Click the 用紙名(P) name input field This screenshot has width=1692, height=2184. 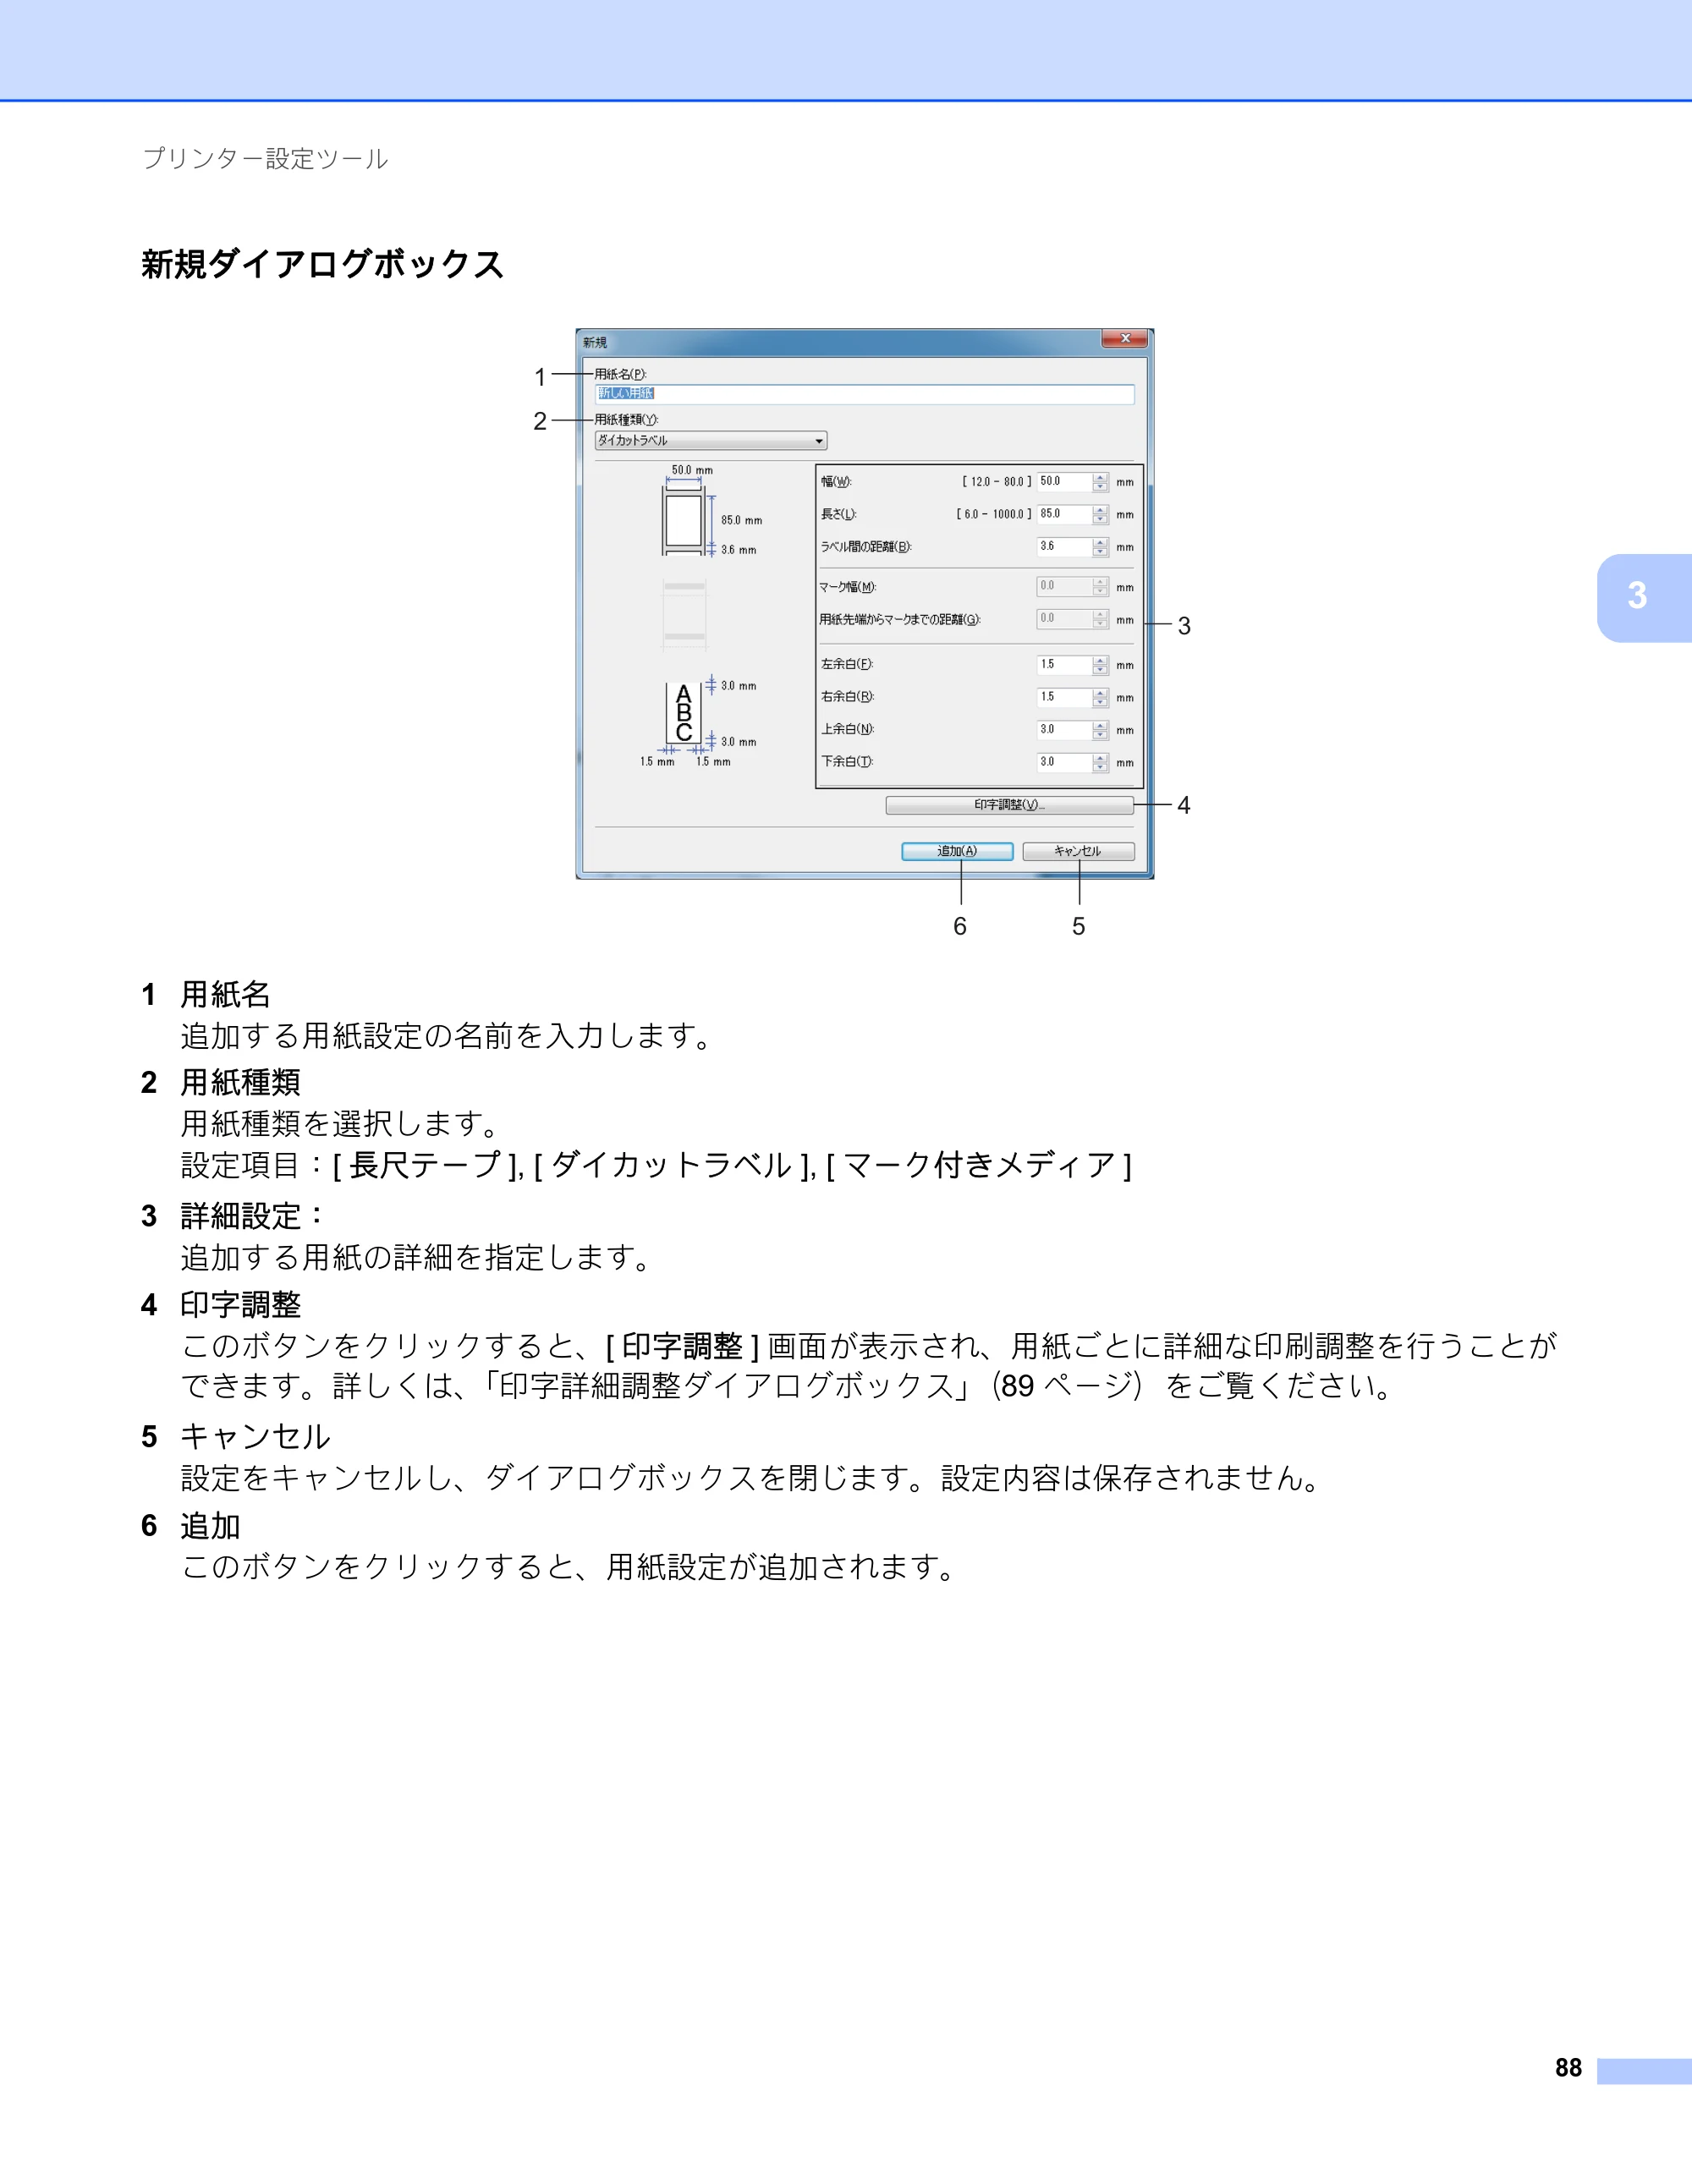(x=864, y=394)
